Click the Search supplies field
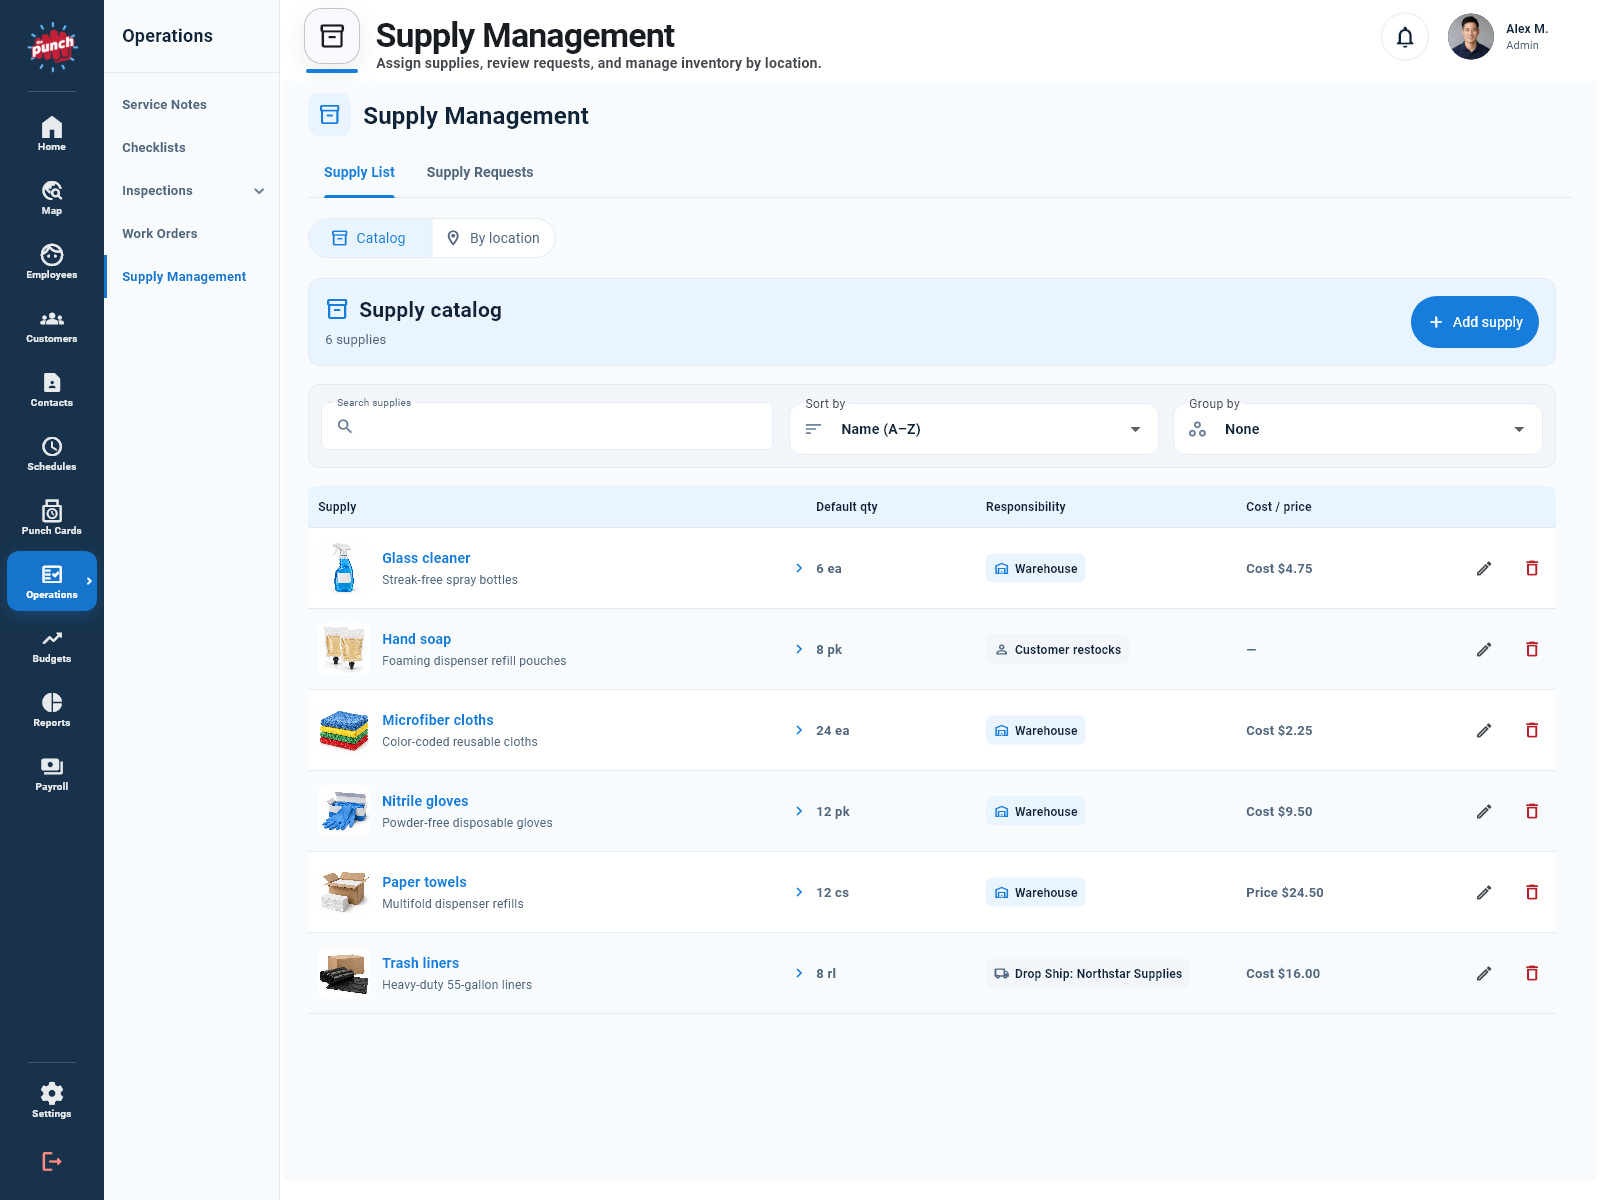 [x=547, y=426]
